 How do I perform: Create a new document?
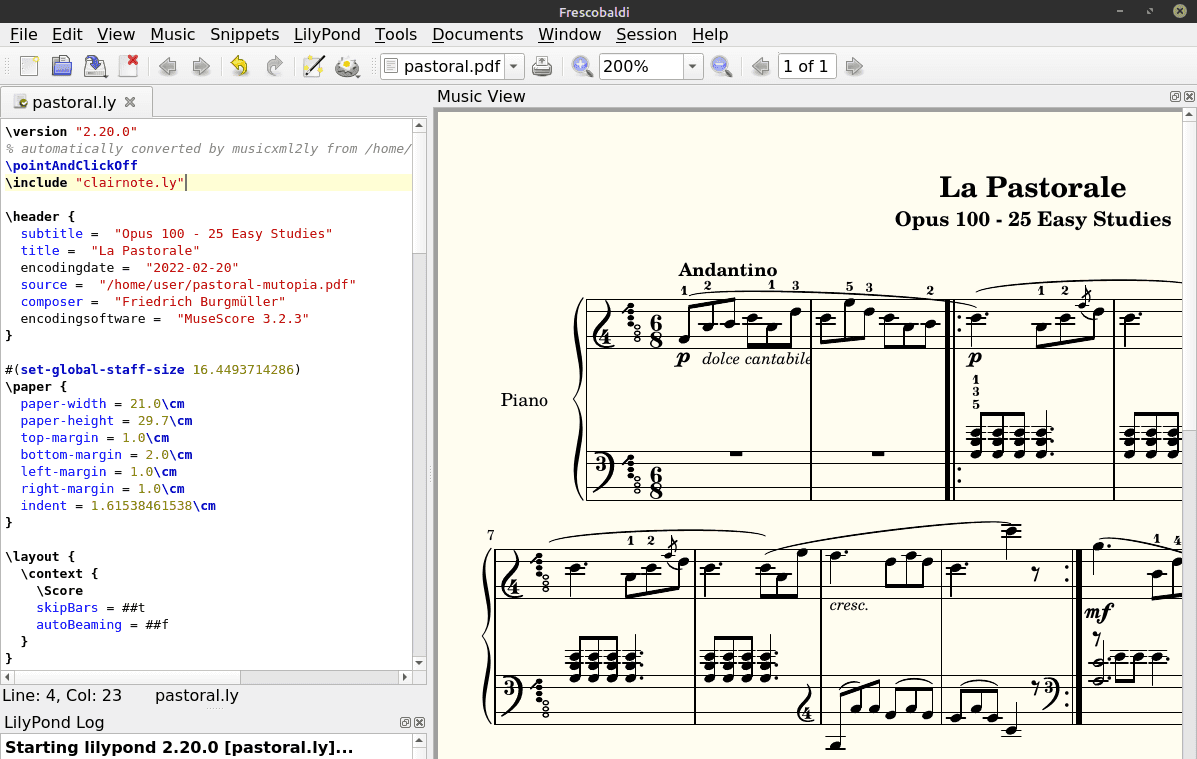point(29,67)
